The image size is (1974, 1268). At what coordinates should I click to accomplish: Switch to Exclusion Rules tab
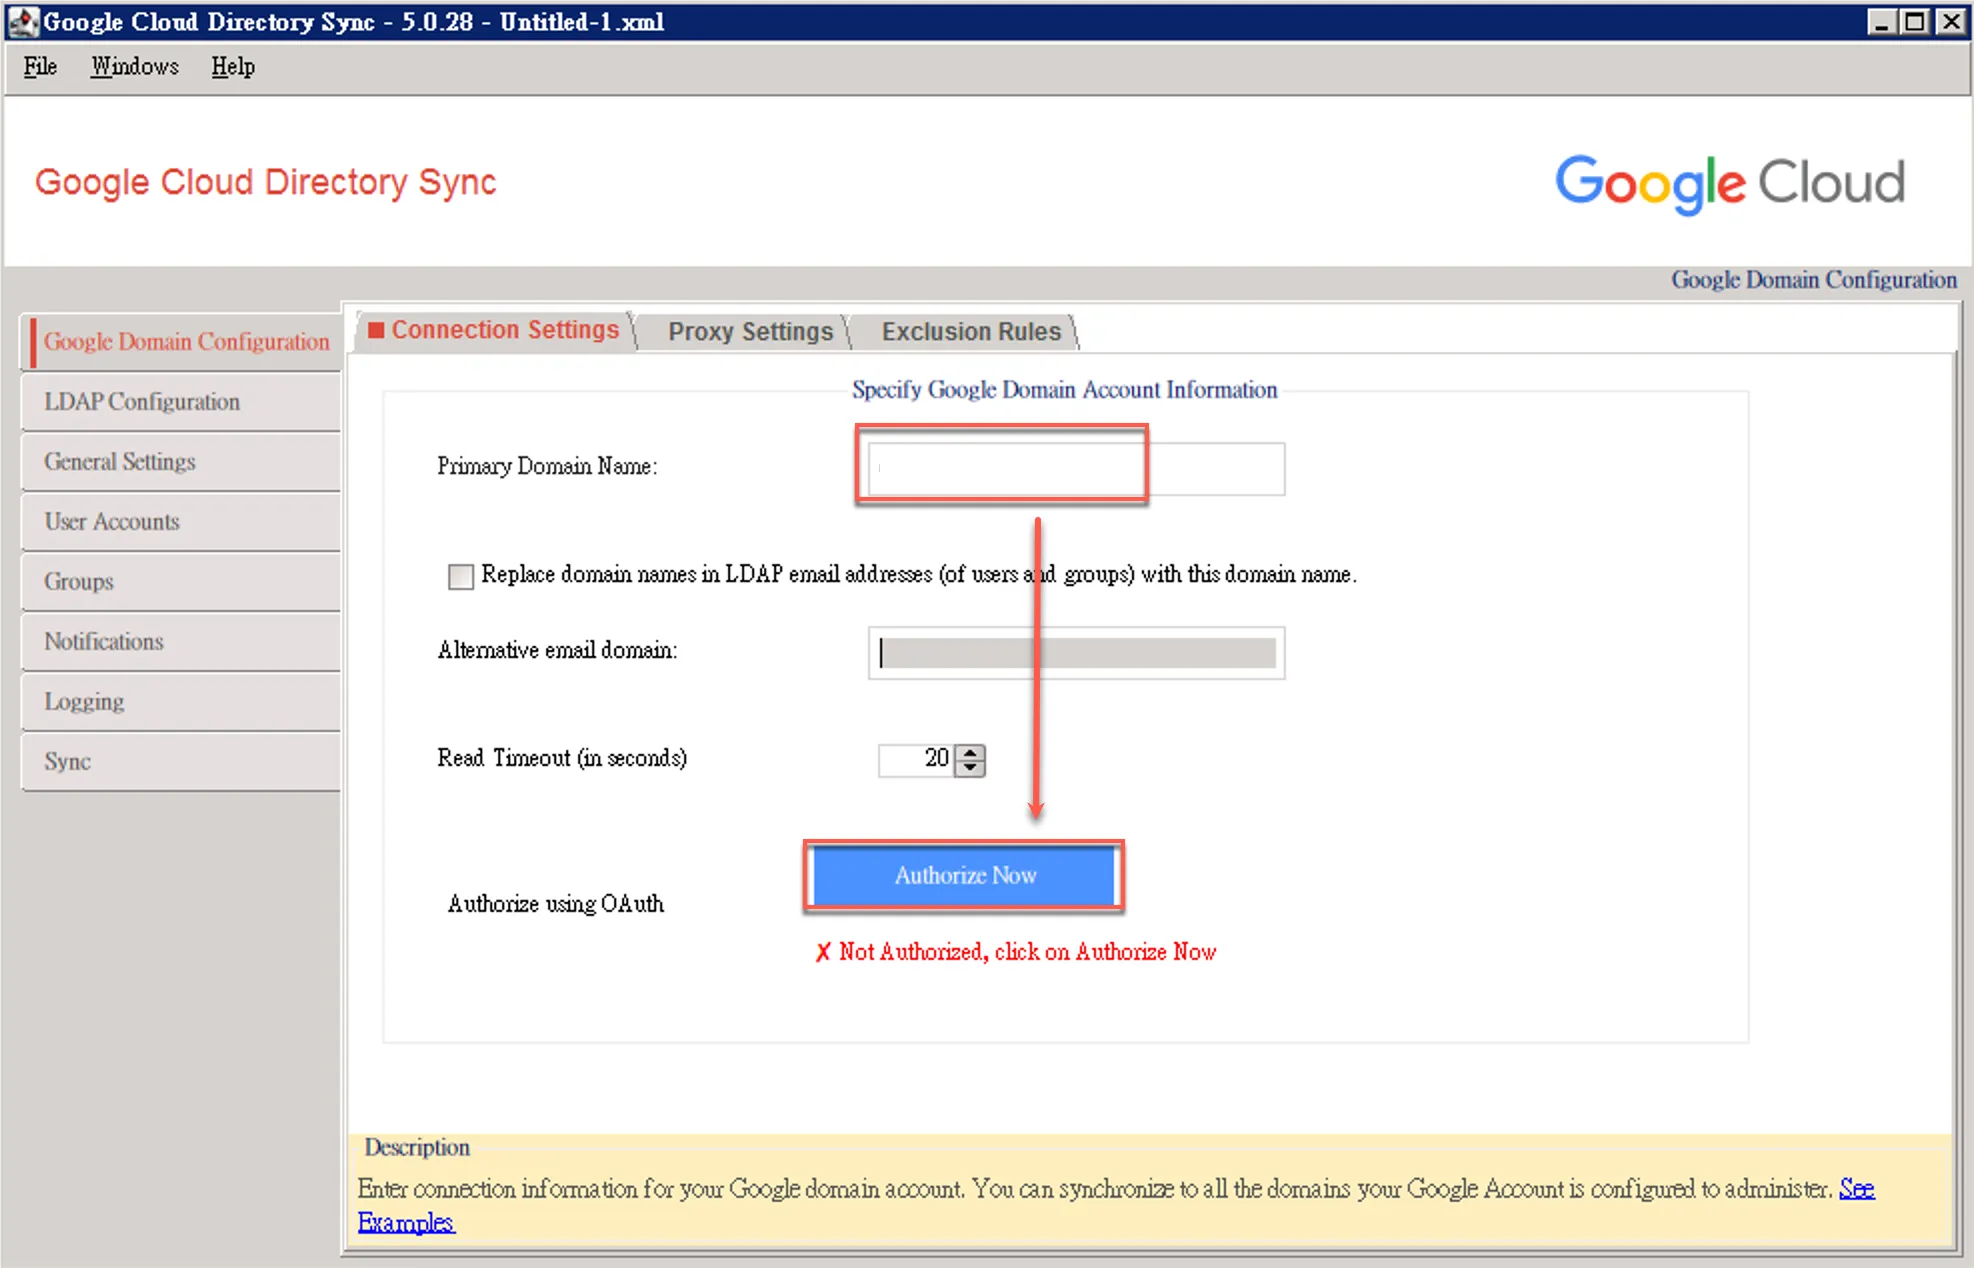point(971,331)
